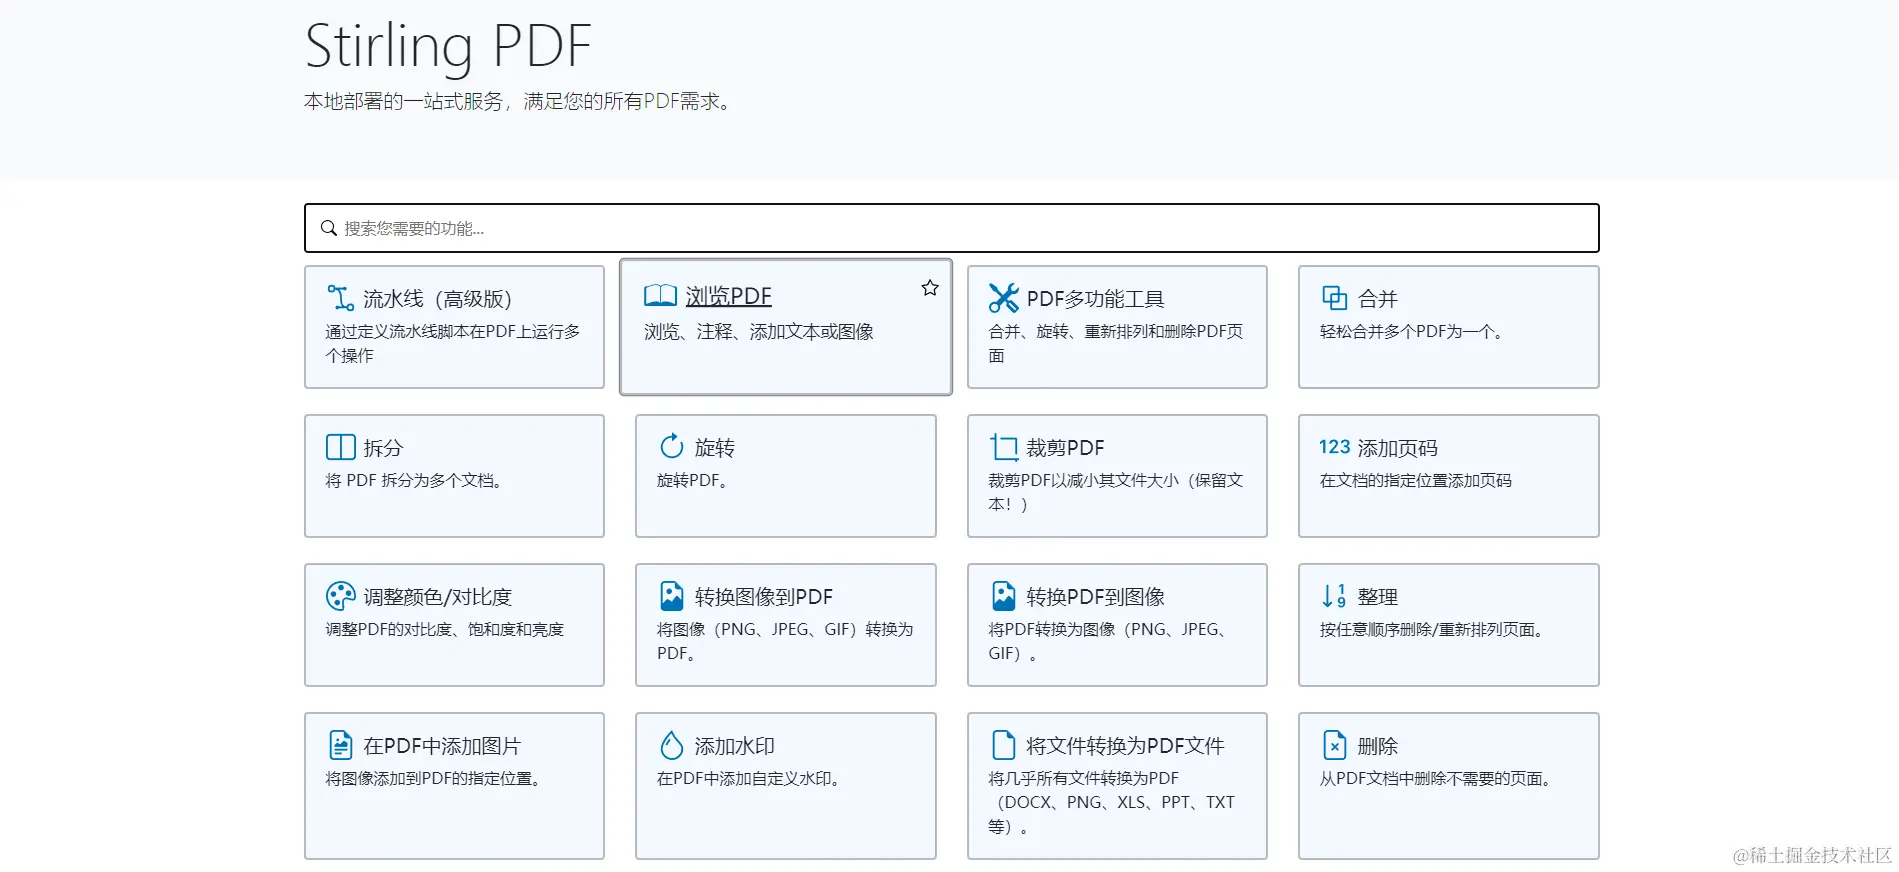Open the 添加页码 title link
Image resolution: width=1899 pixels, height=872 pixels.
click(x=1397, y=448)
